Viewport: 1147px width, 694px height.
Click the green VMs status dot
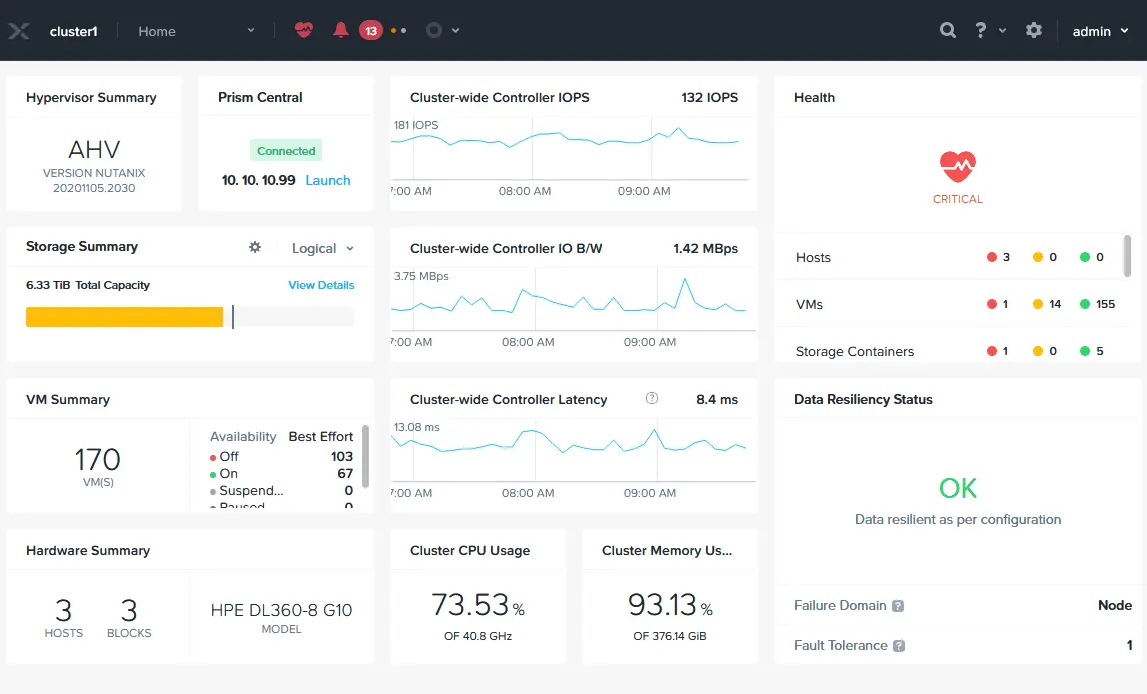click(1085, 304)
